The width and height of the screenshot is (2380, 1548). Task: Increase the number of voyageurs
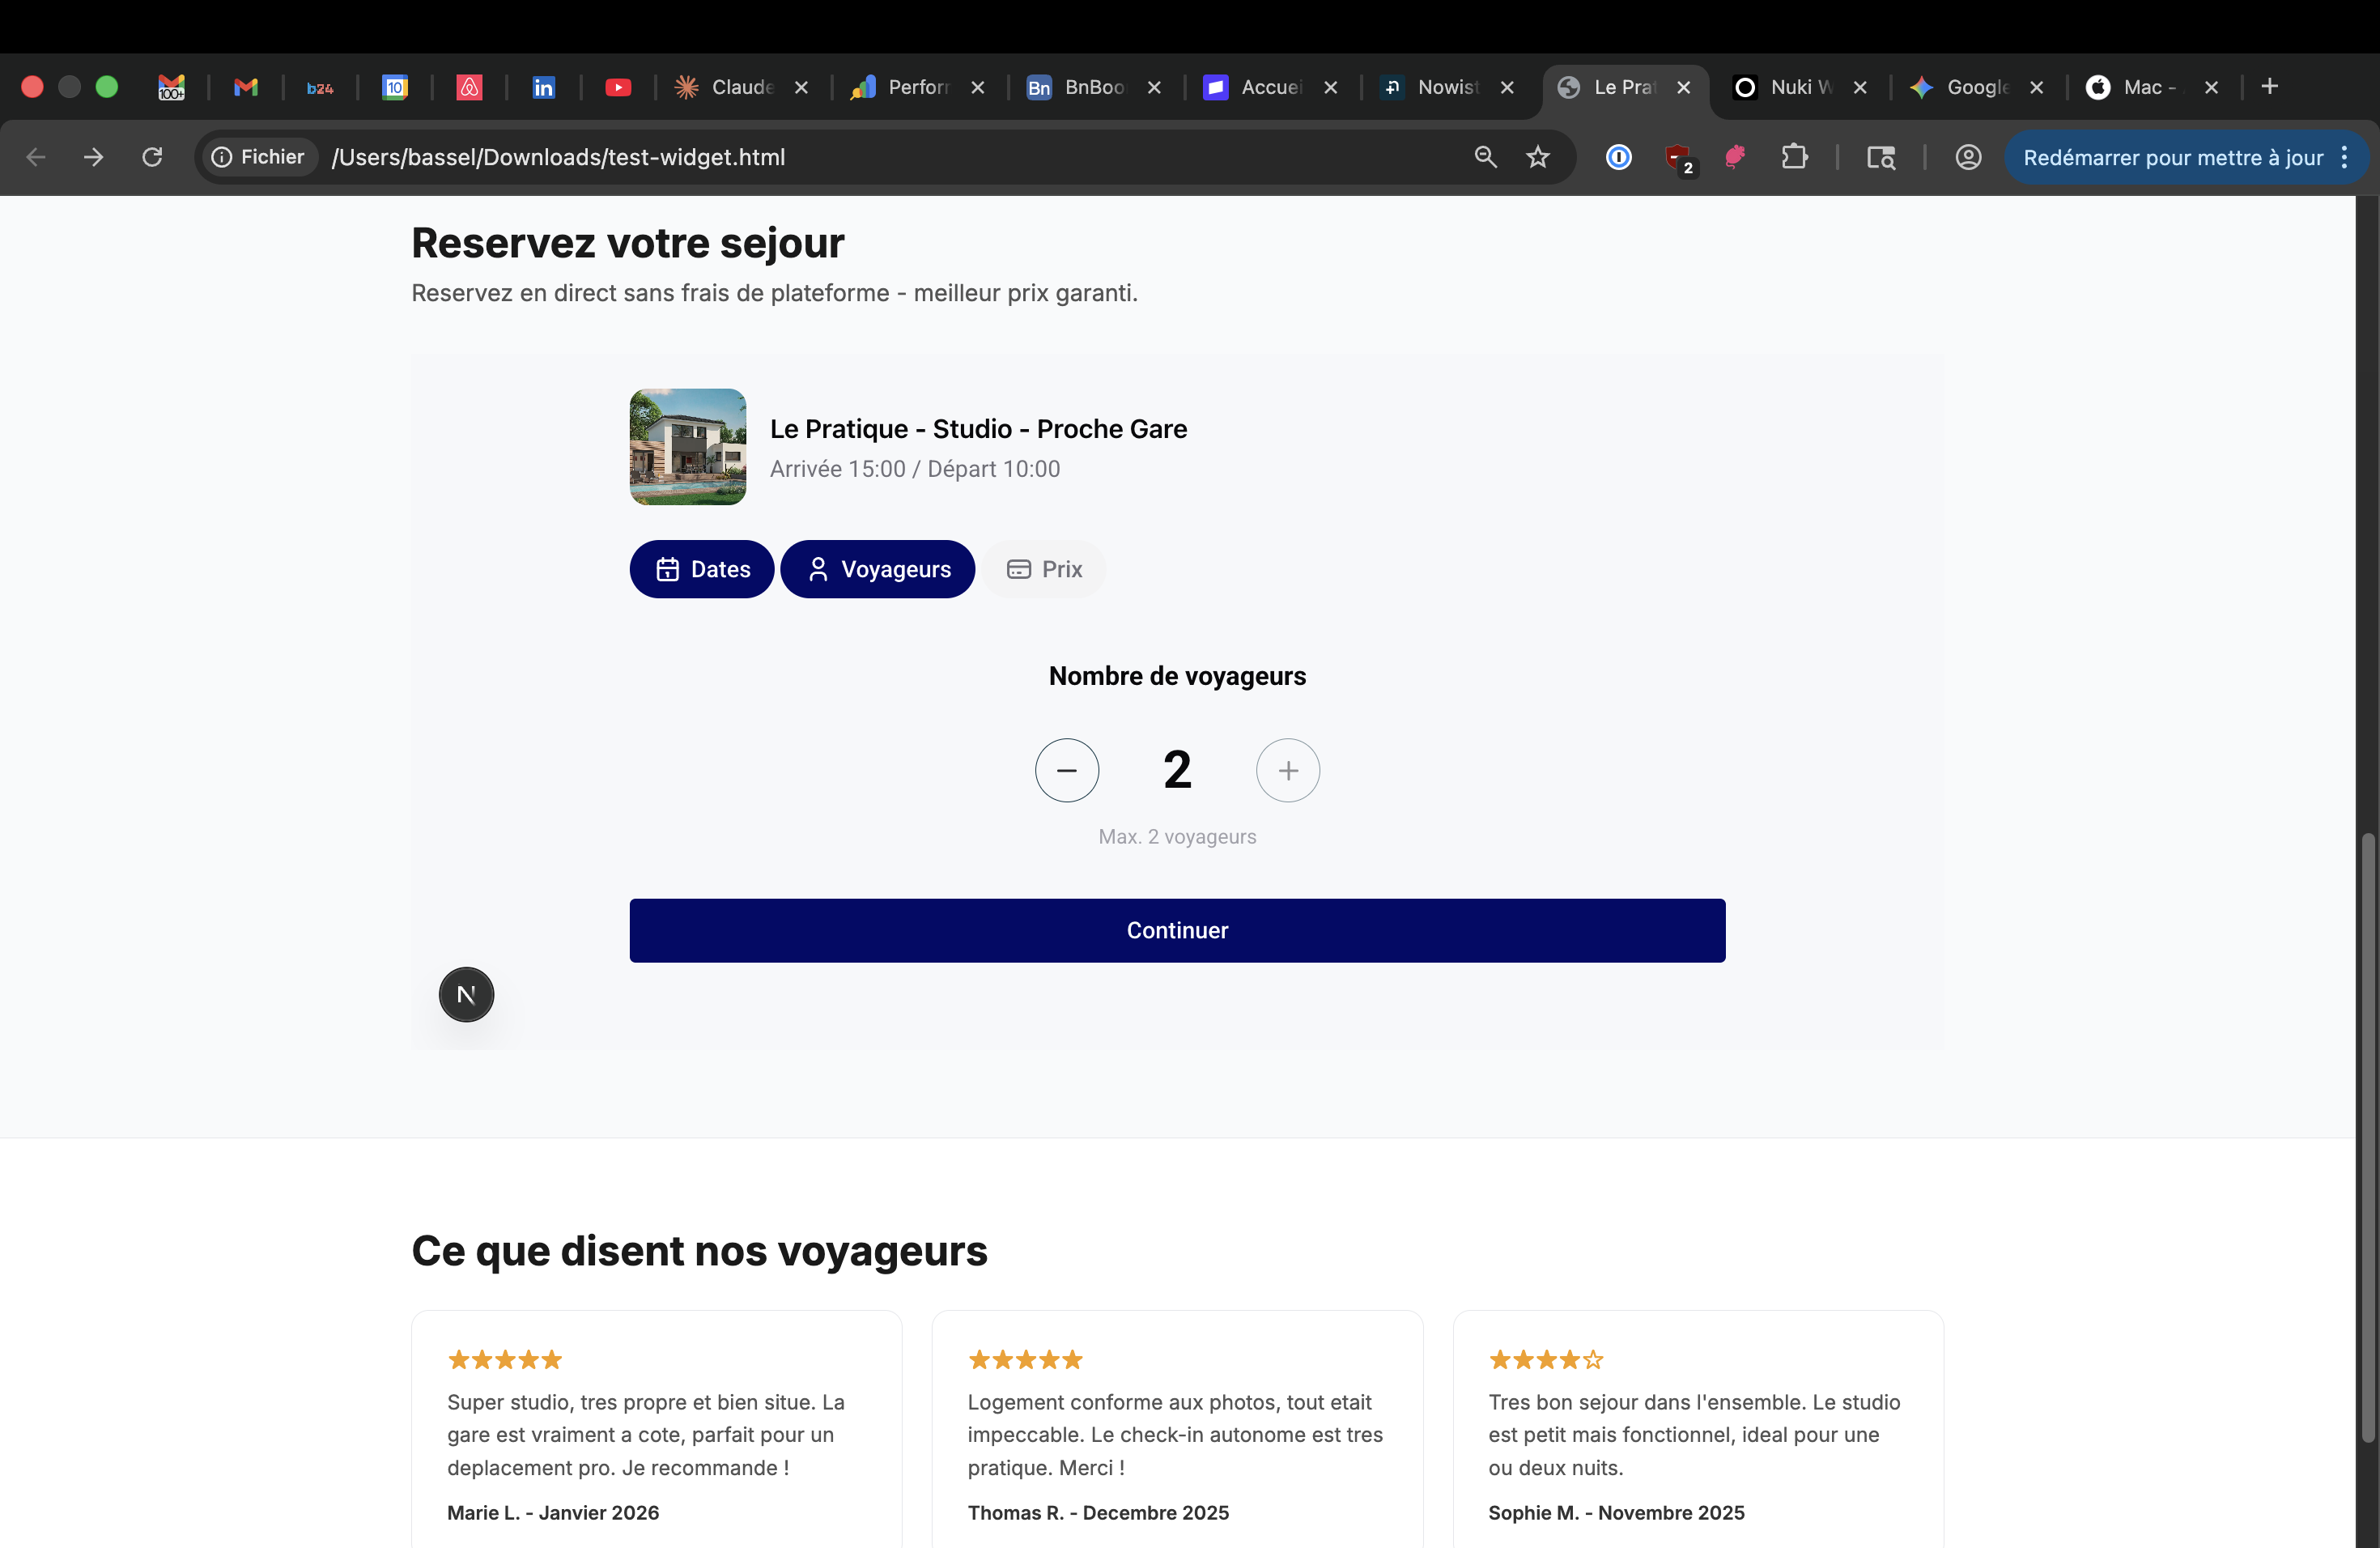click(1288, 770)
